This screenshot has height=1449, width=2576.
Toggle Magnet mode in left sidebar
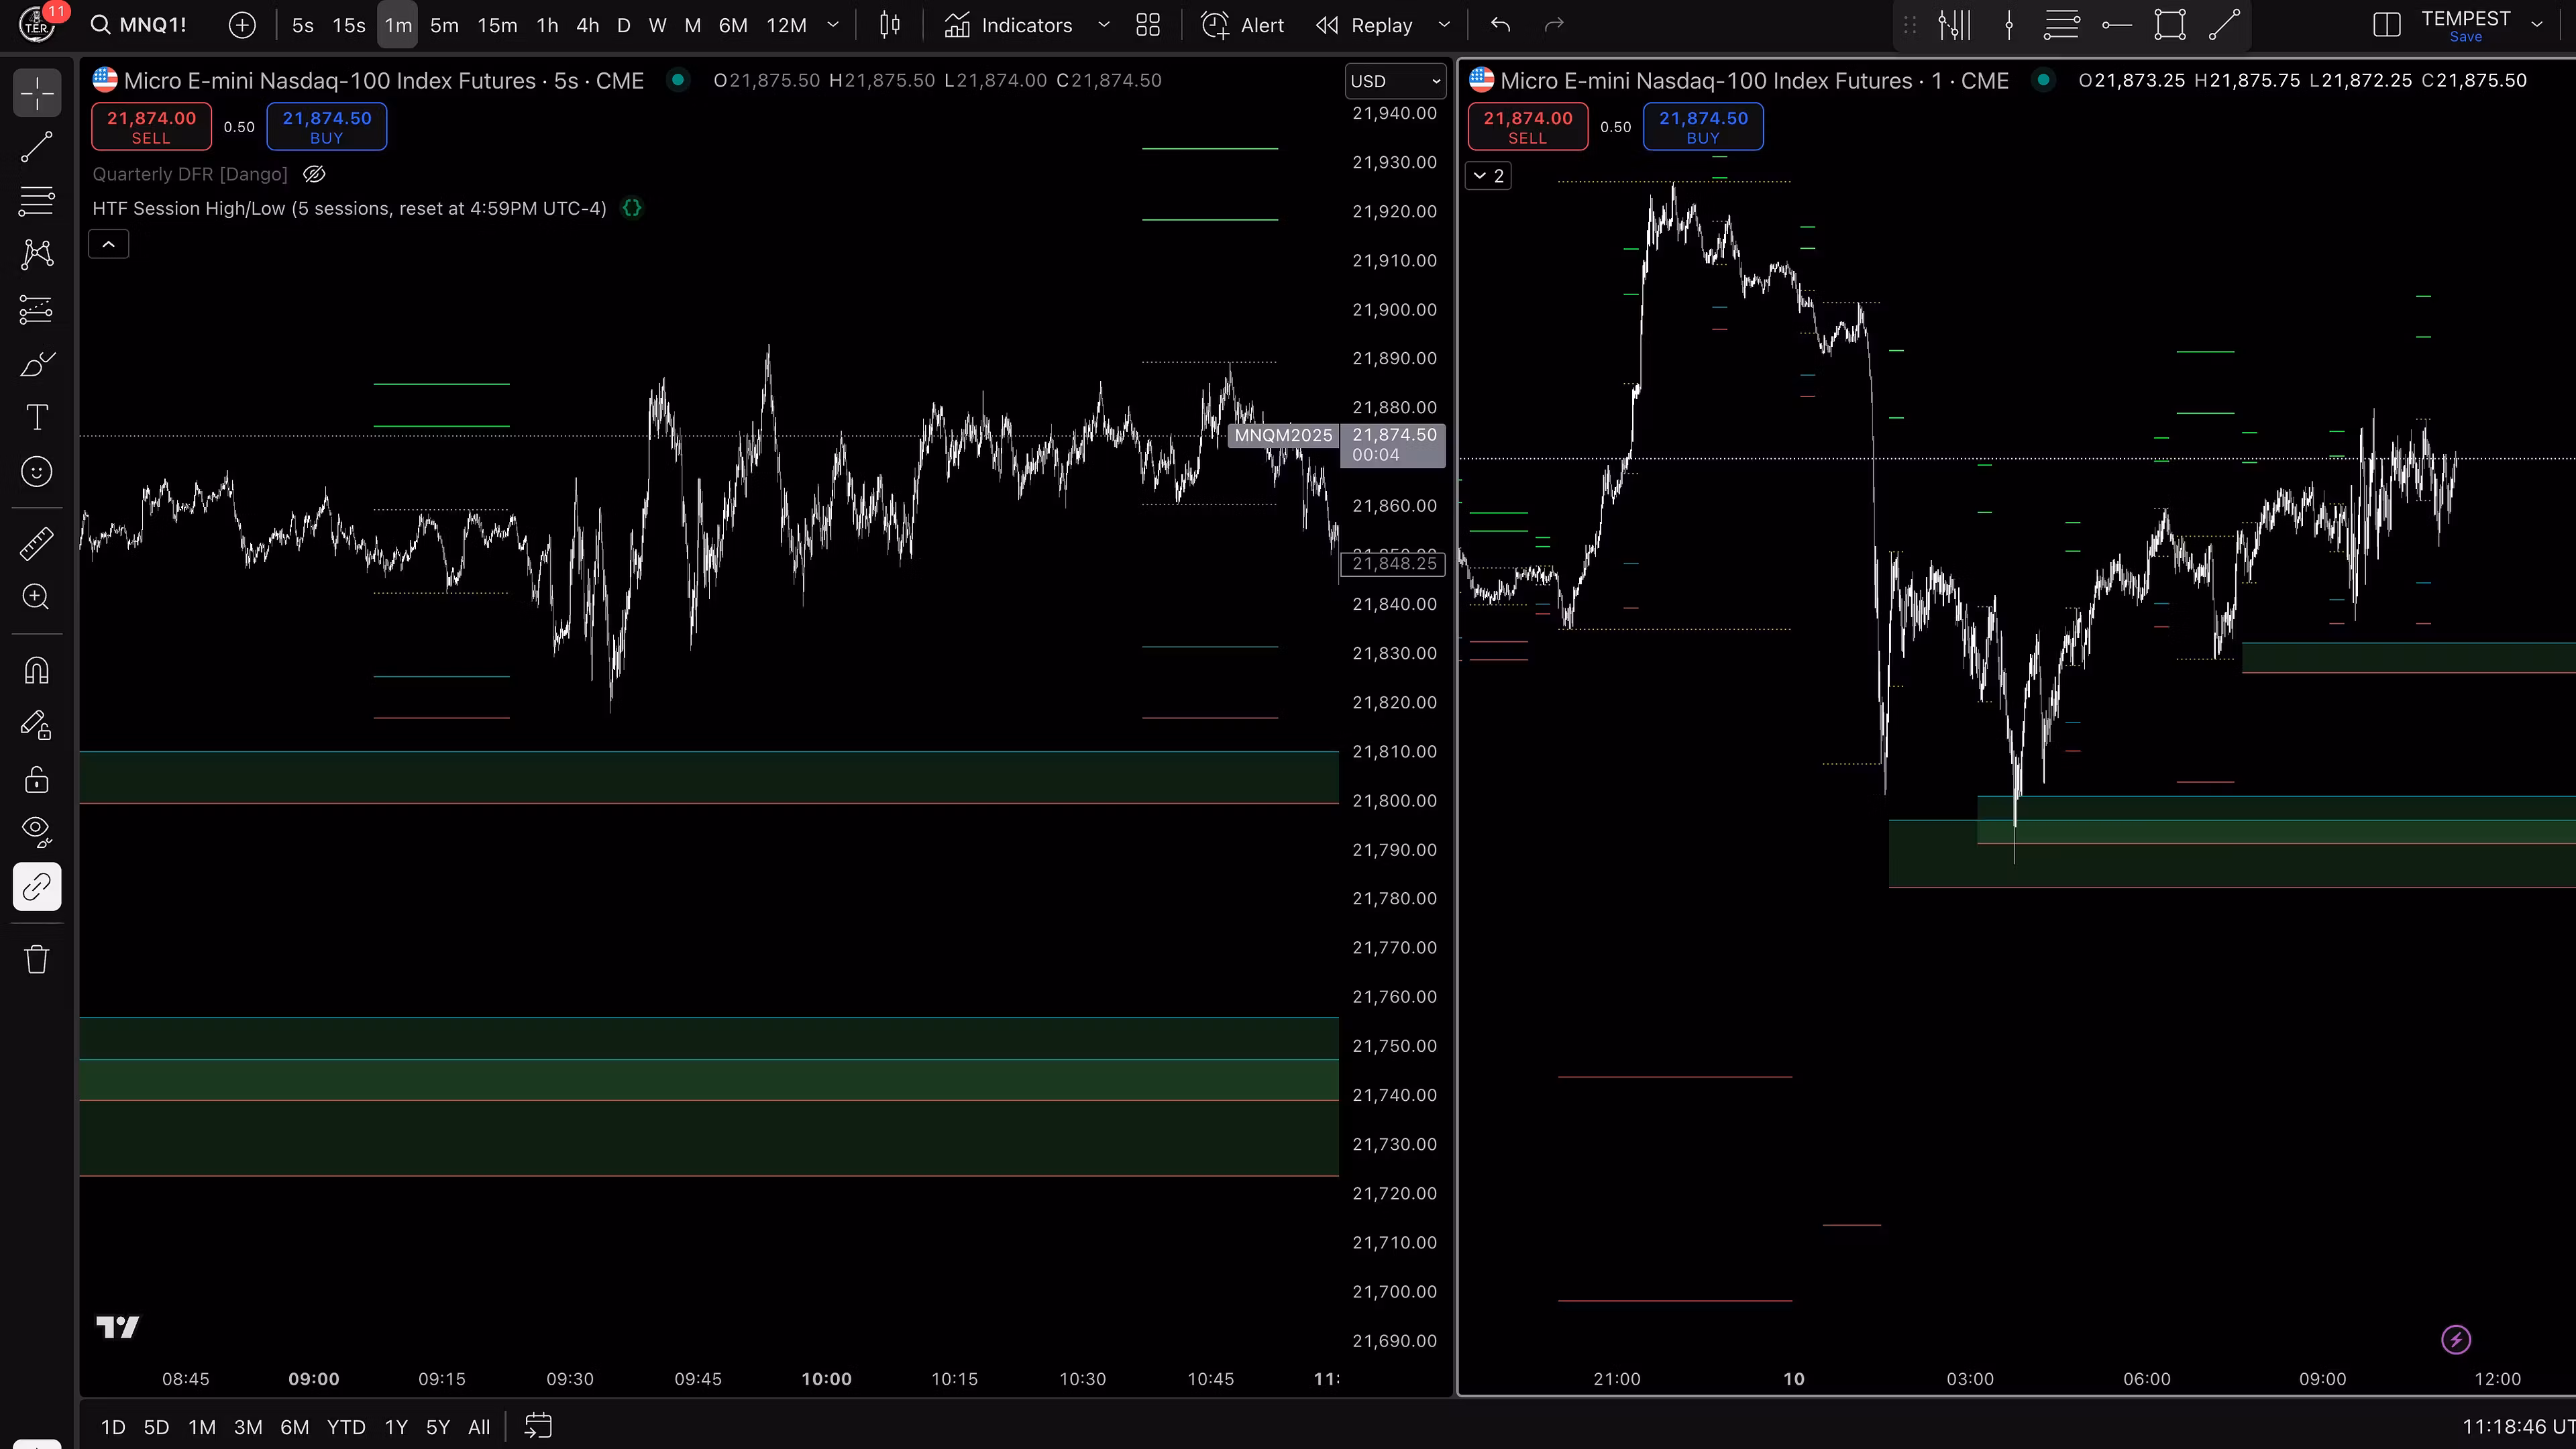37,670
